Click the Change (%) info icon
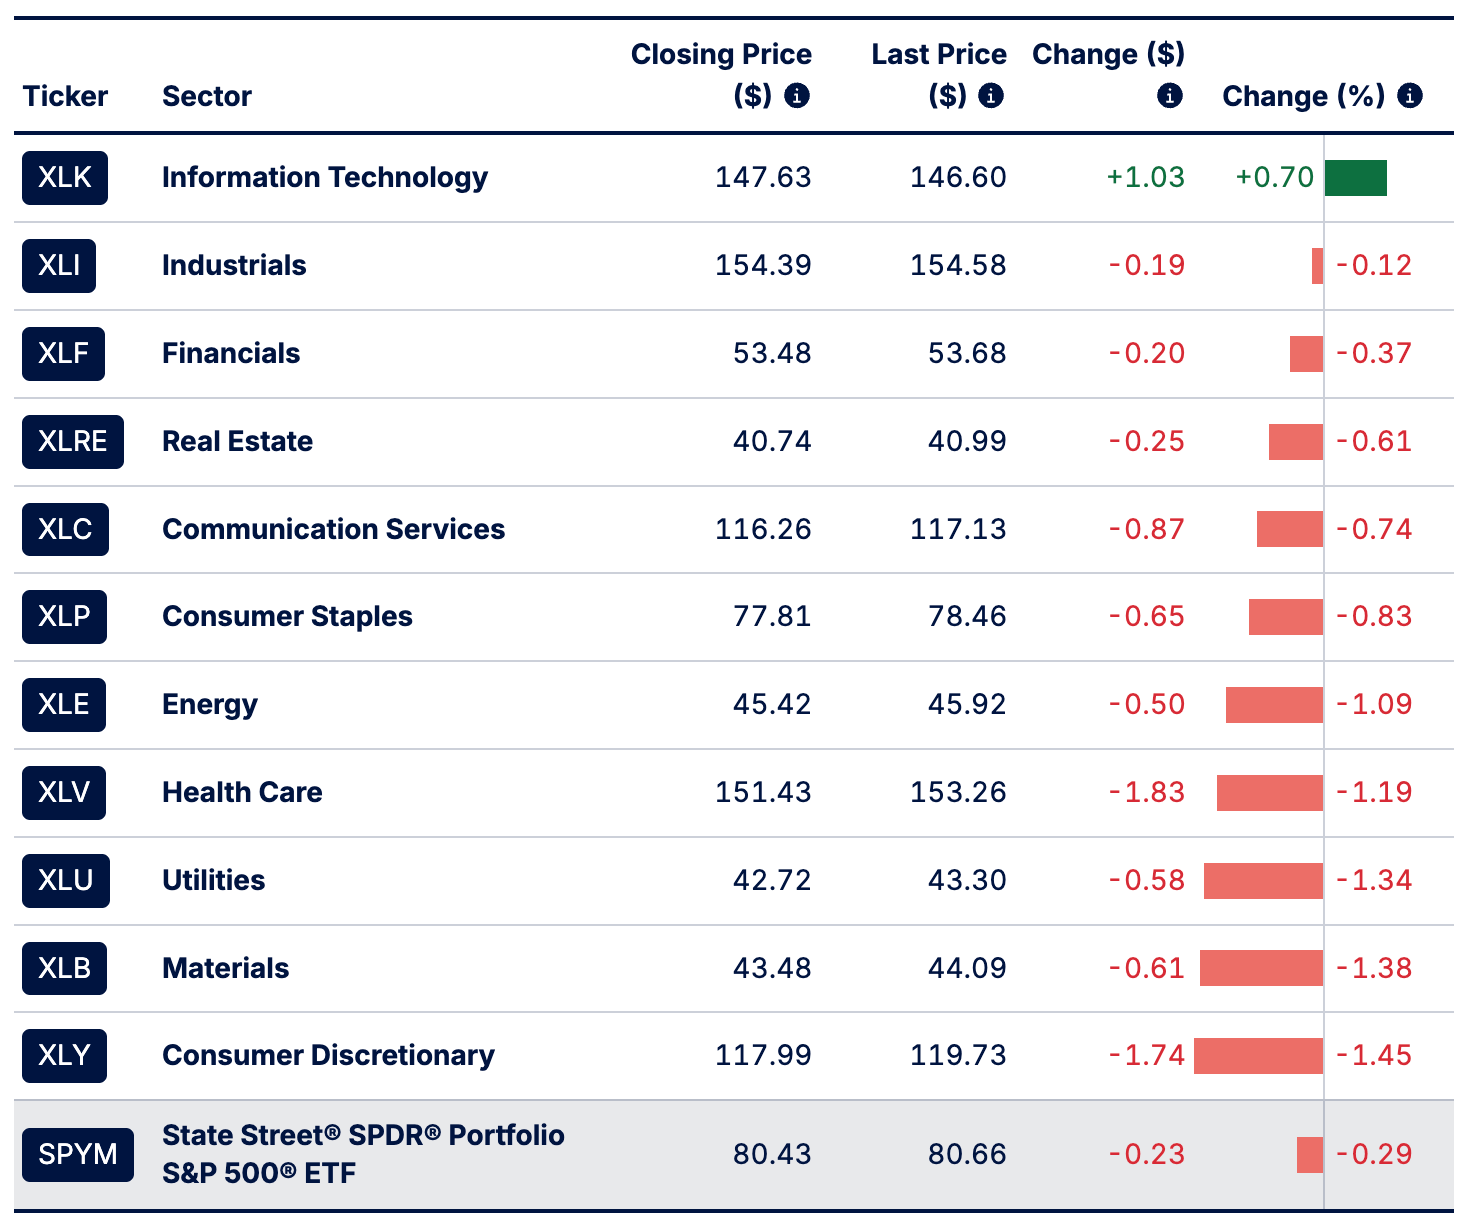Screen dimensions: 1466x1232 point(1410,96)
